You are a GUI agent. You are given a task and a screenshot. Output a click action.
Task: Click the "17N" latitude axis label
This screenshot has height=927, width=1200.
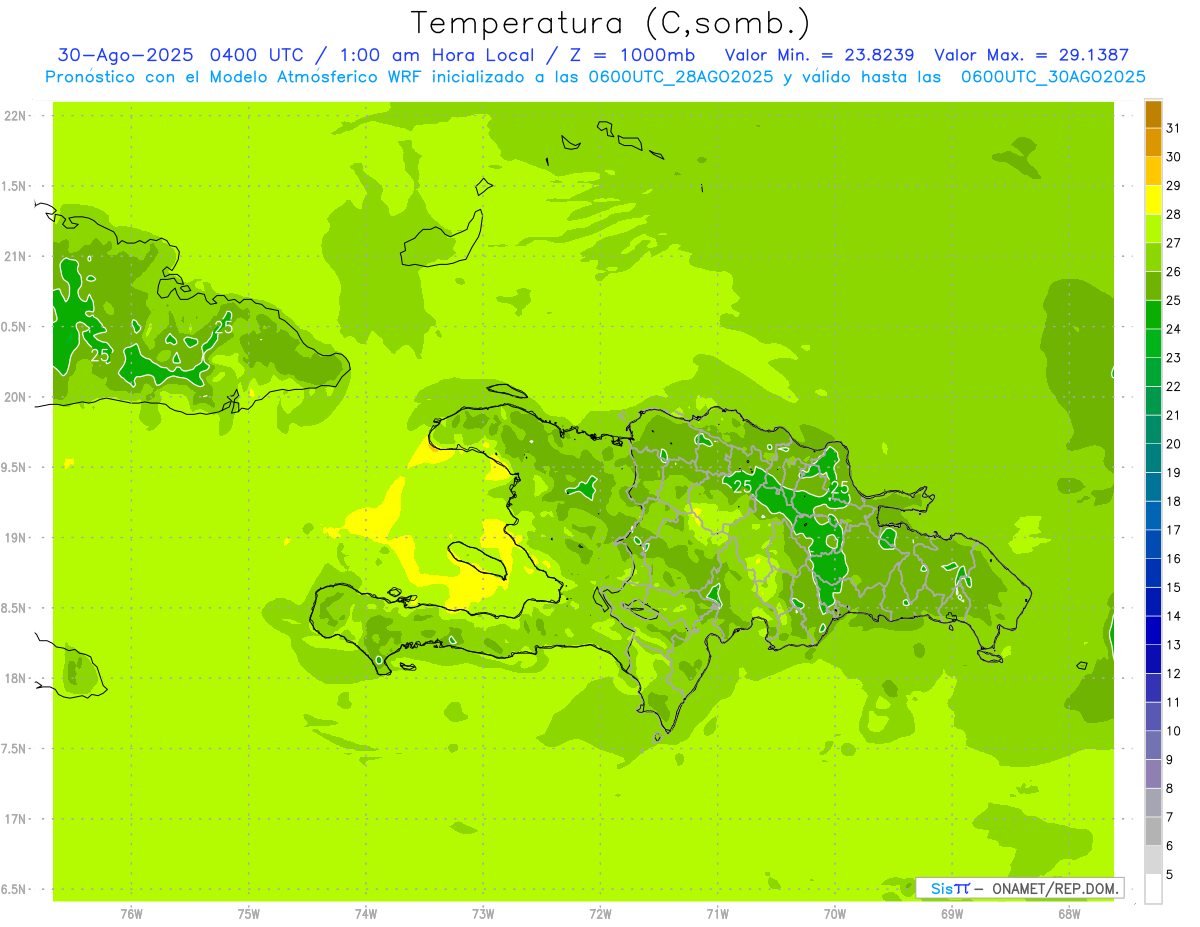coord(16,819)
